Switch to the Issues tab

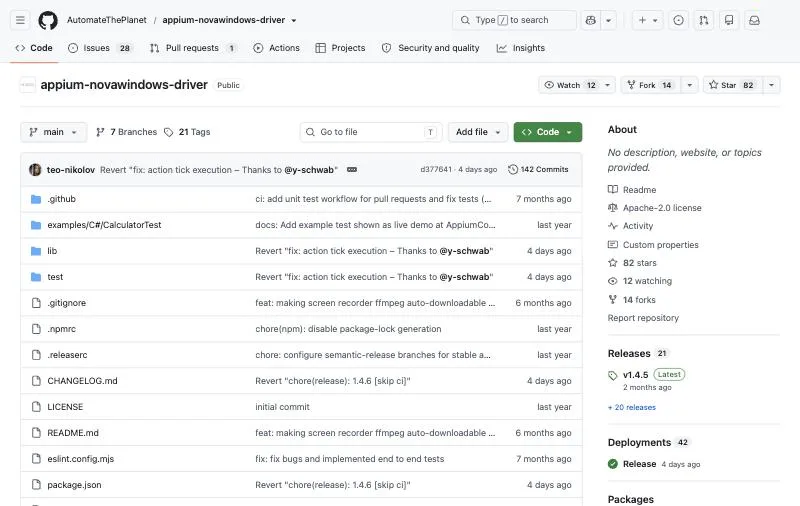101,48
